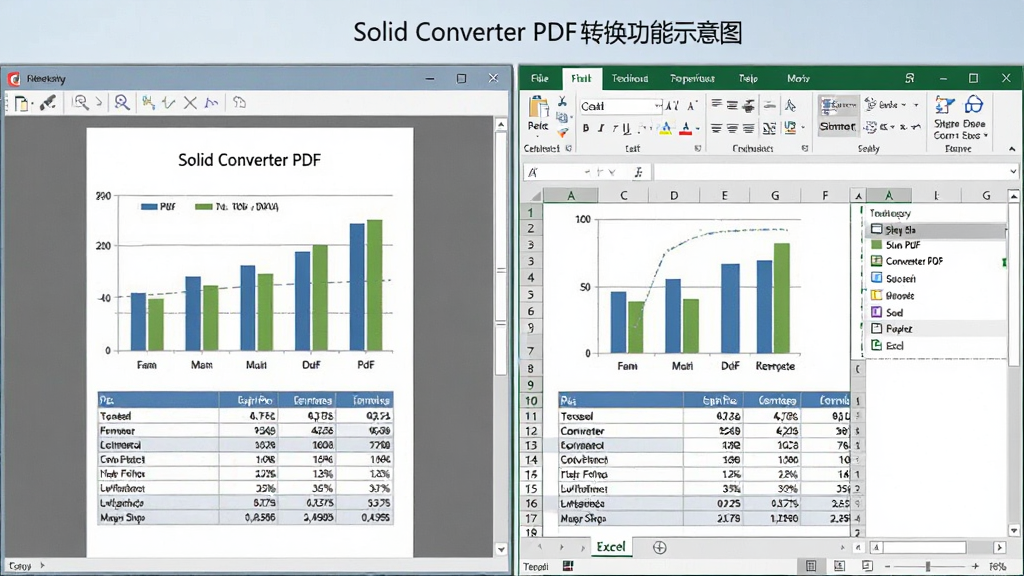Open the File tab in Excel
Viewport: 1024px width, 576px height.
click(x=539, y=78)
